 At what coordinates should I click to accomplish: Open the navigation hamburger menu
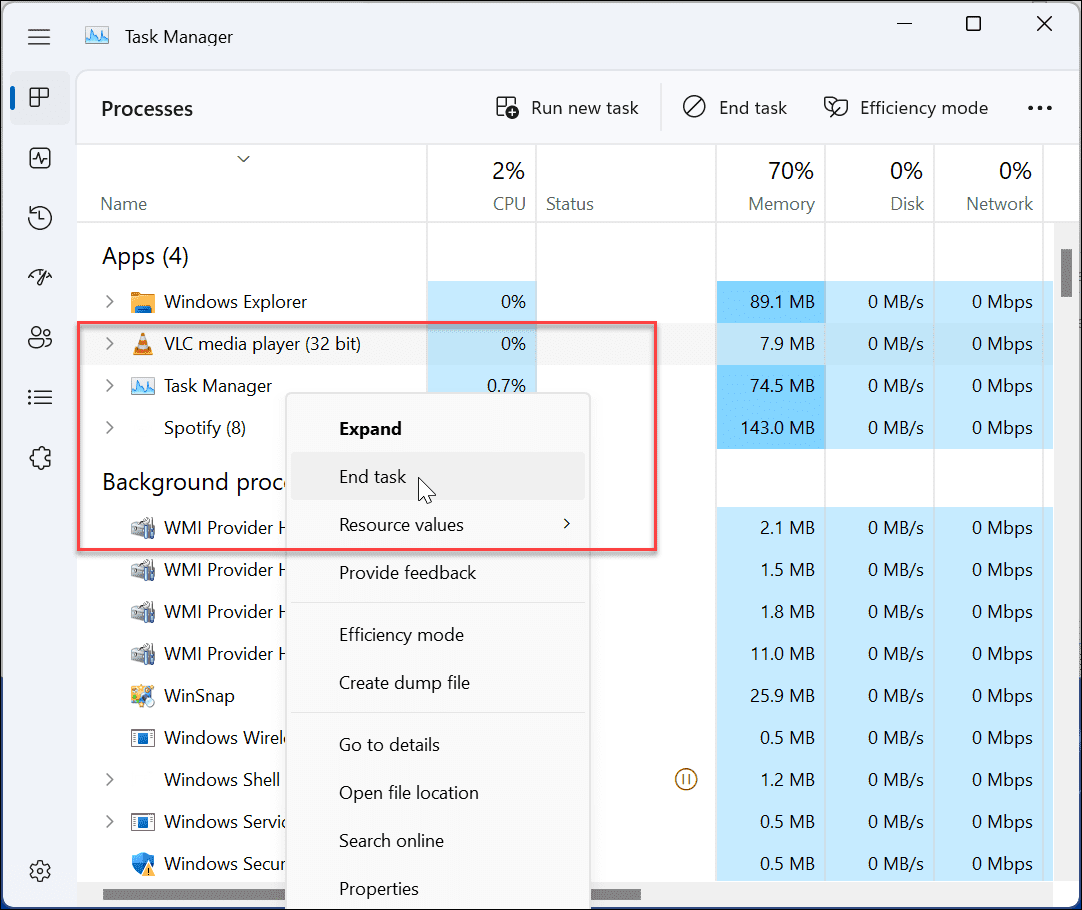(39, 37)
